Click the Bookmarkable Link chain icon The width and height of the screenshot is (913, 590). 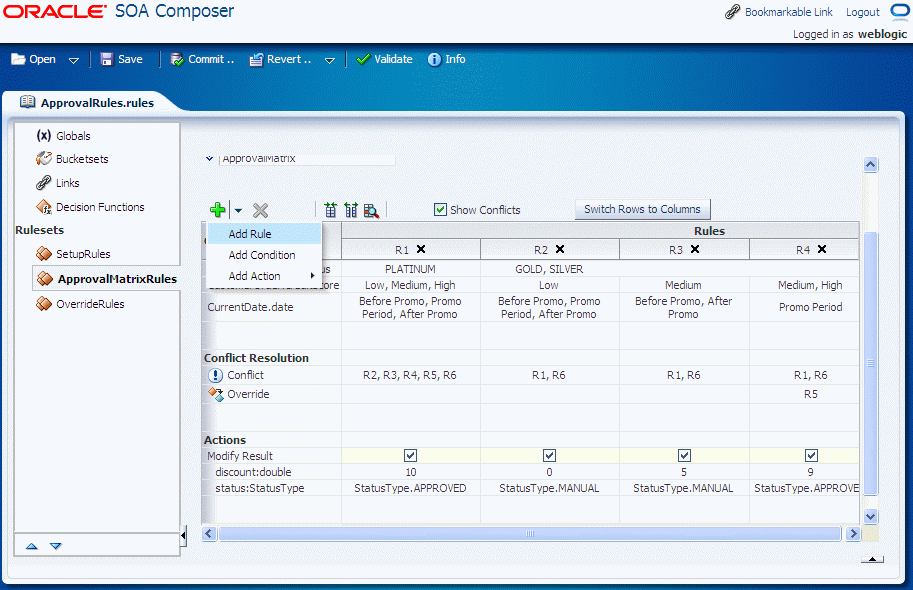click(x=732, y=12)
